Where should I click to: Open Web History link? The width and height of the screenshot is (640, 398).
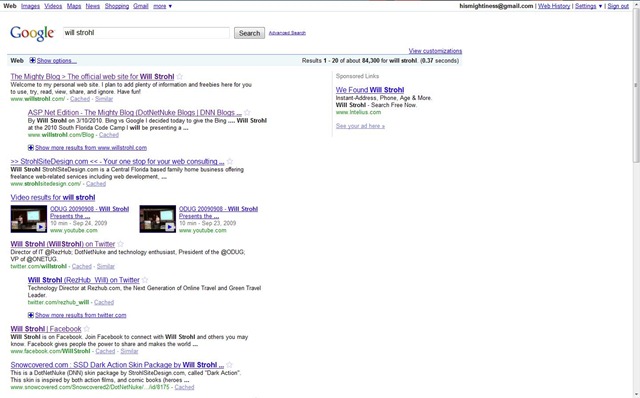point(554,6)
